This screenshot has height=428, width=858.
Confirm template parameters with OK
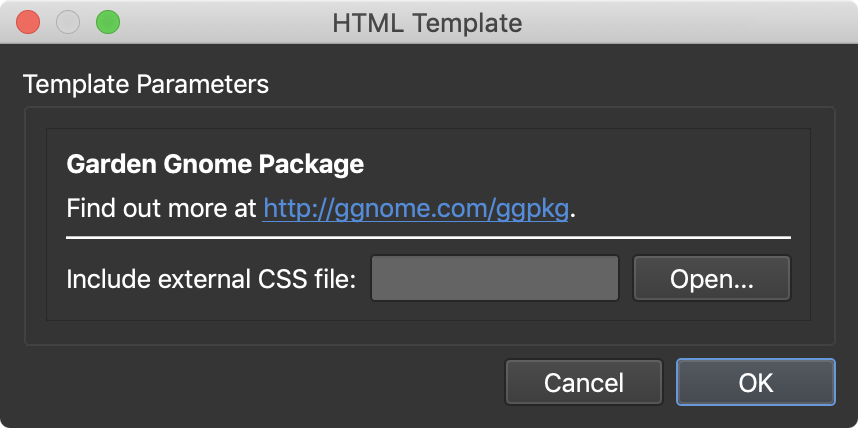point(755,382)
